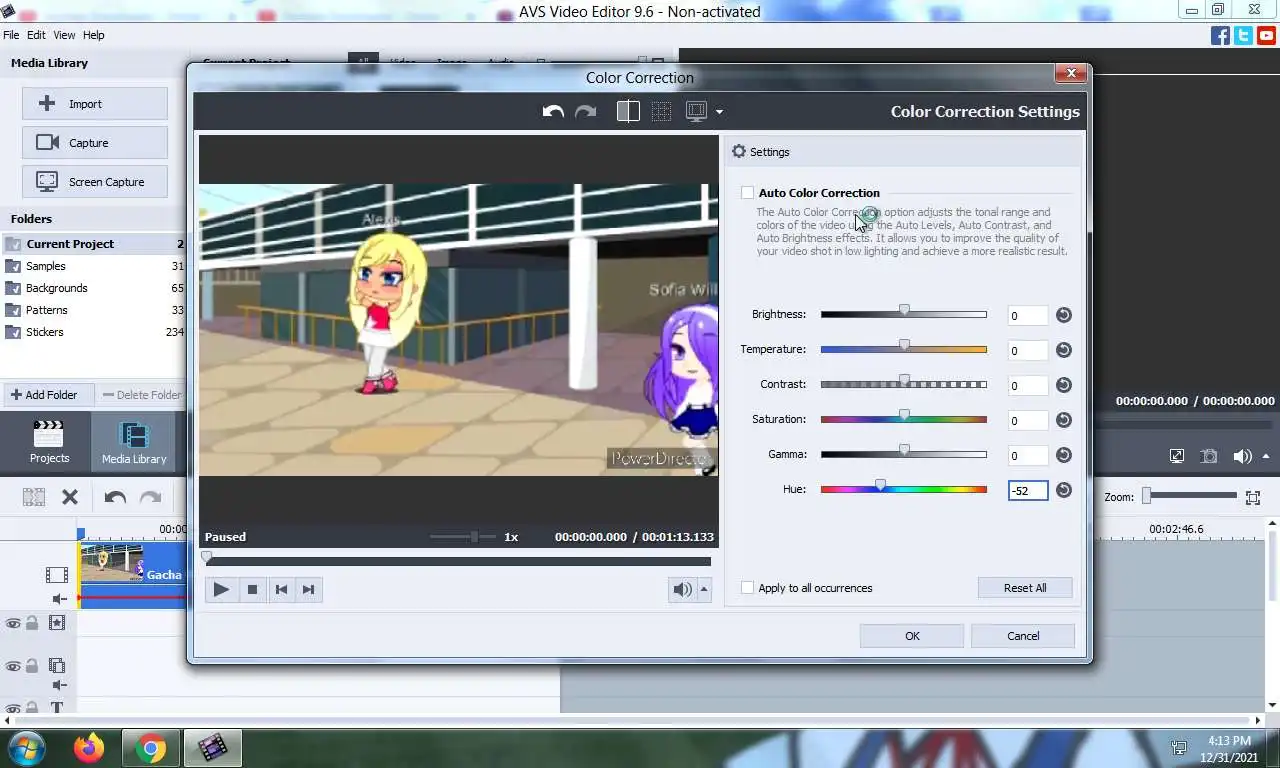
Task: Open Firefox from the taskbar
Action: [89, 748]
